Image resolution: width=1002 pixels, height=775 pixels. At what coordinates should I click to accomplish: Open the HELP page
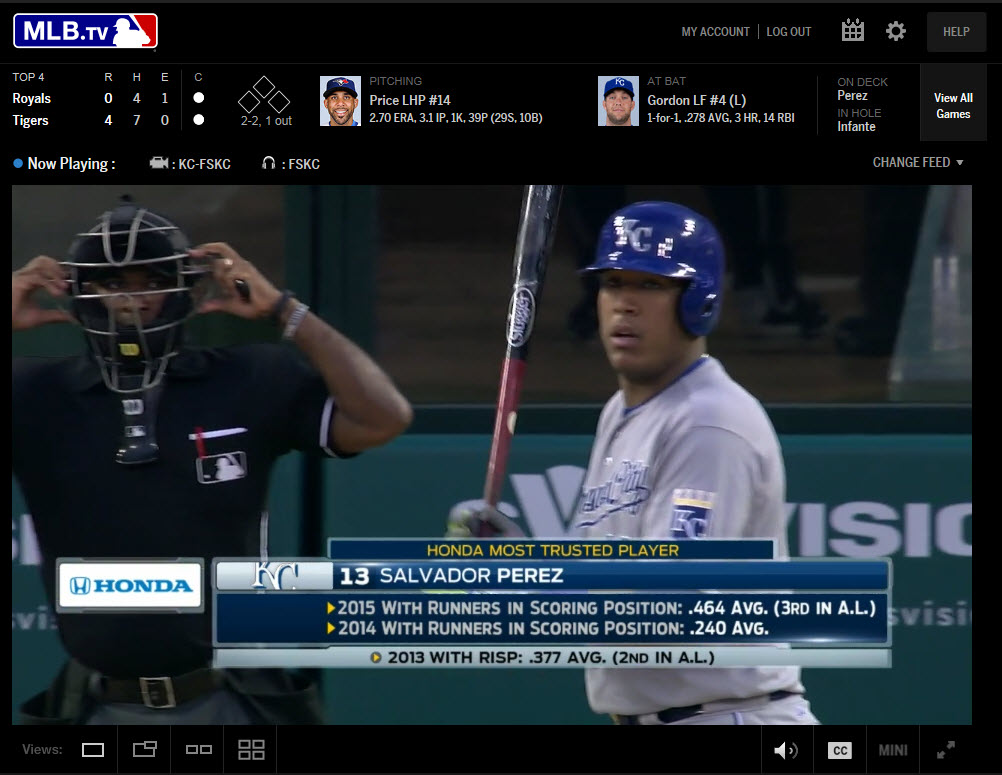pos(956,32)
